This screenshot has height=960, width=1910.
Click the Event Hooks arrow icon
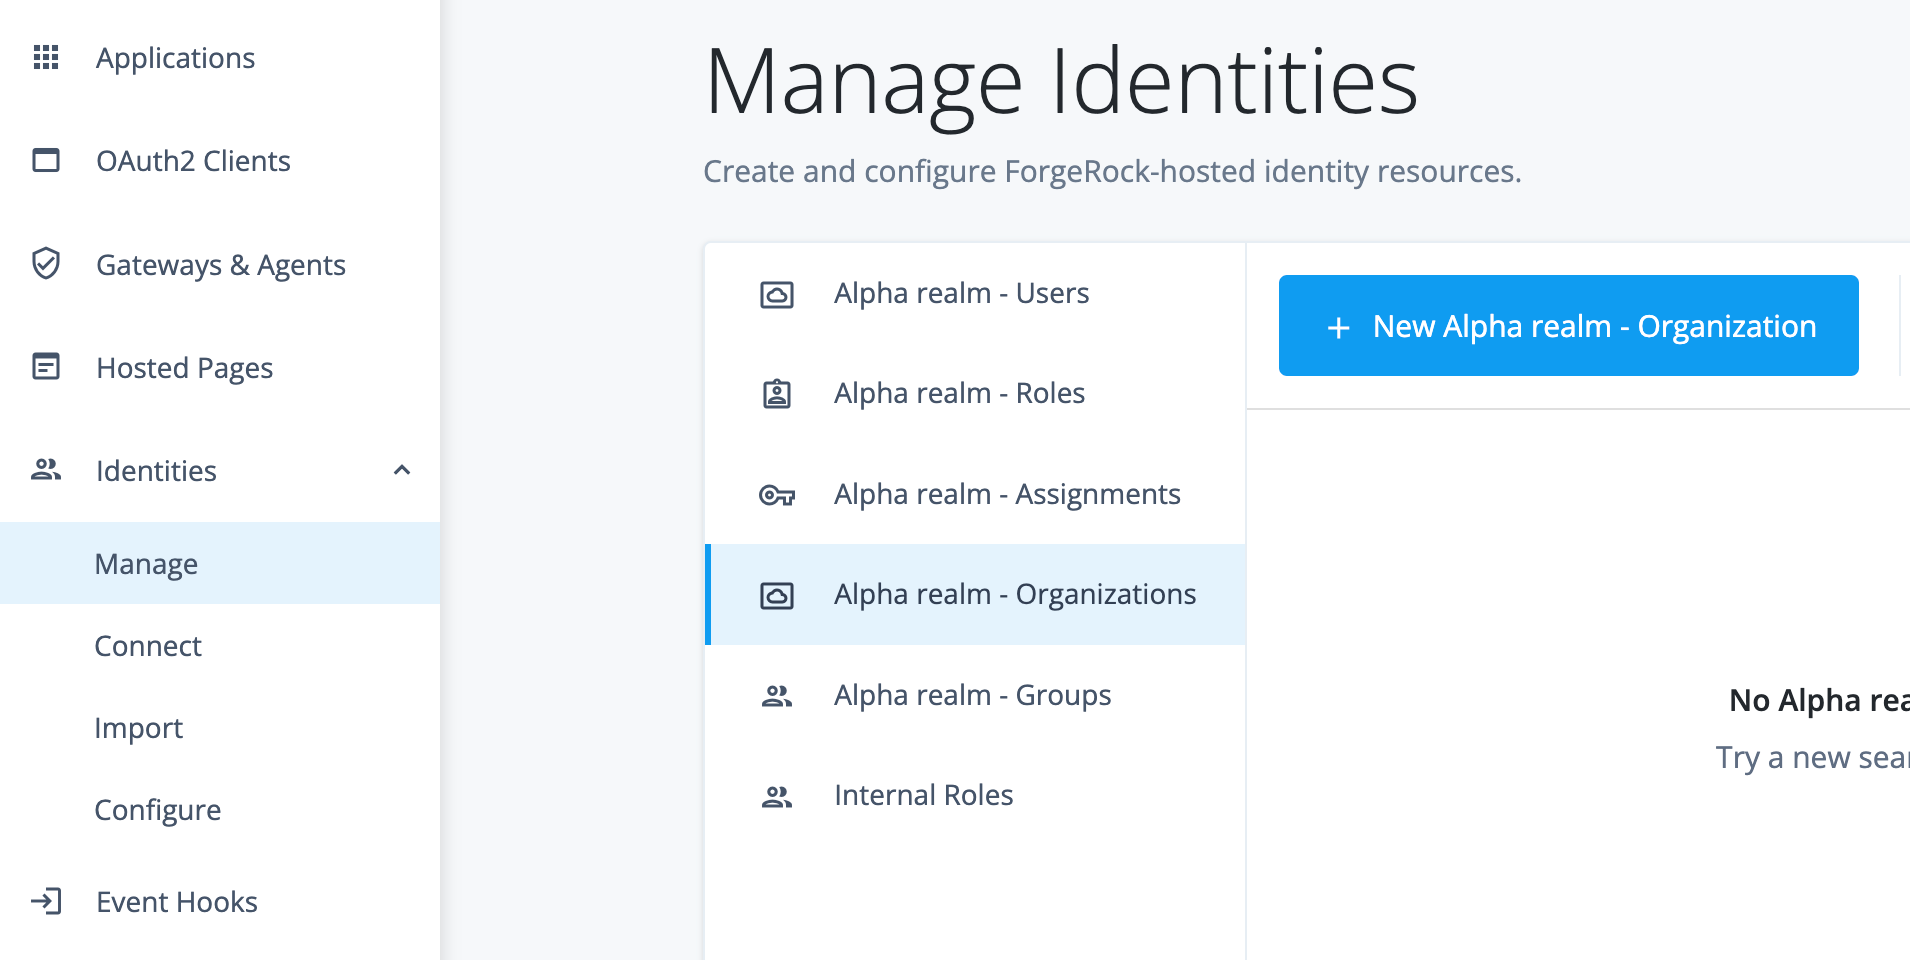click(x=46, y=901)
